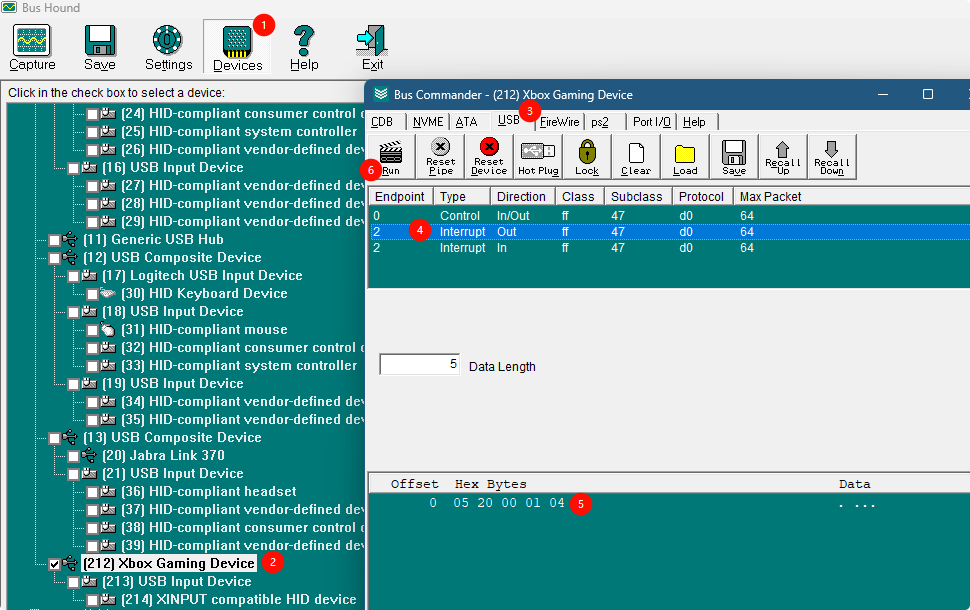
Task: Click the Save floppy disk icon in main toolbar
Action: [100, 40]
